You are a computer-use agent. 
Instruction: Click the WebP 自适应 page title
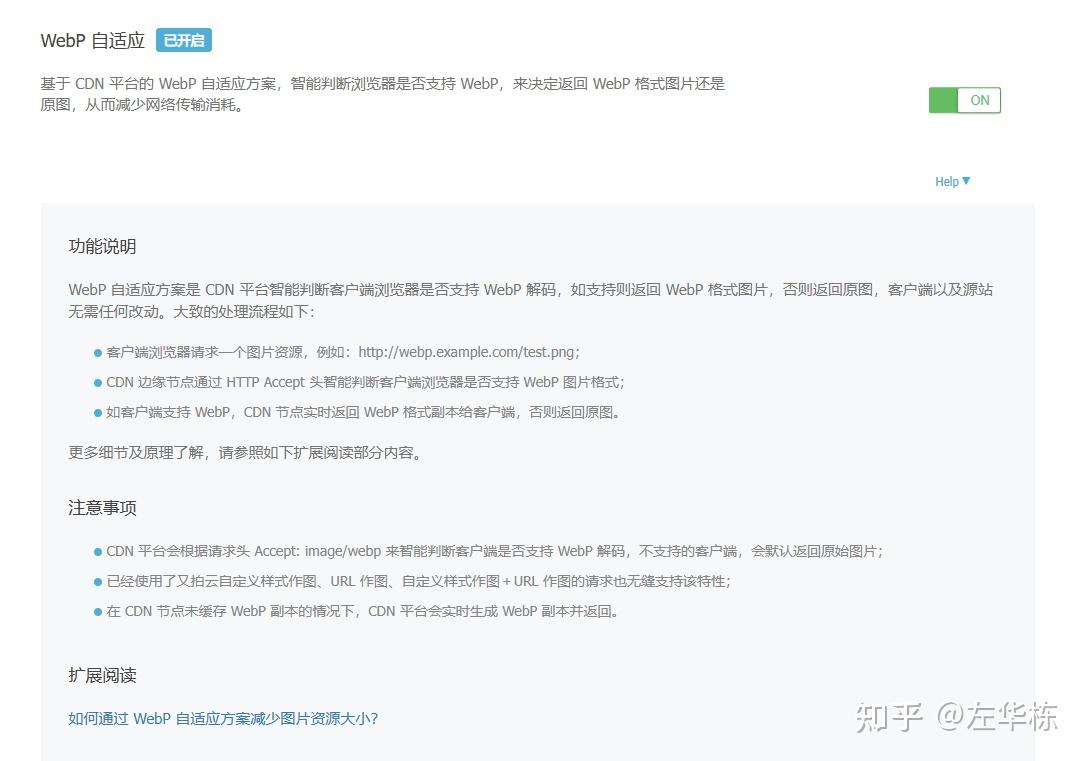click(x=92, y=40)
